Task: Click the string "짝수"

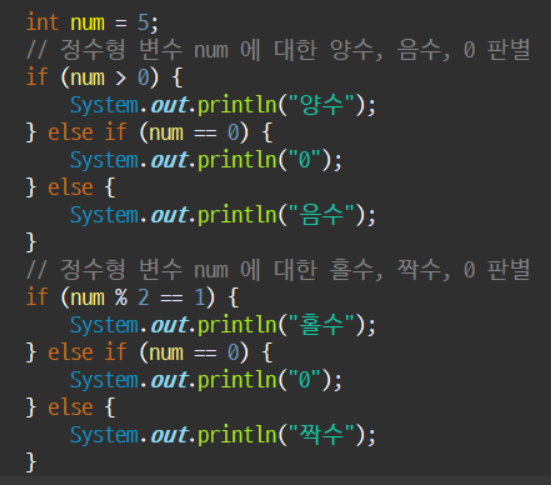Action: pyautogui.click(x=322, y=435)
